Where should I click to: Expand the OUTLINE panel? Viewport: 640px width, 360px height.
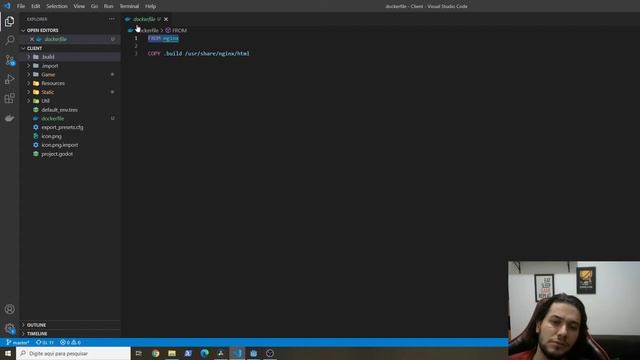tap(36, 325)
